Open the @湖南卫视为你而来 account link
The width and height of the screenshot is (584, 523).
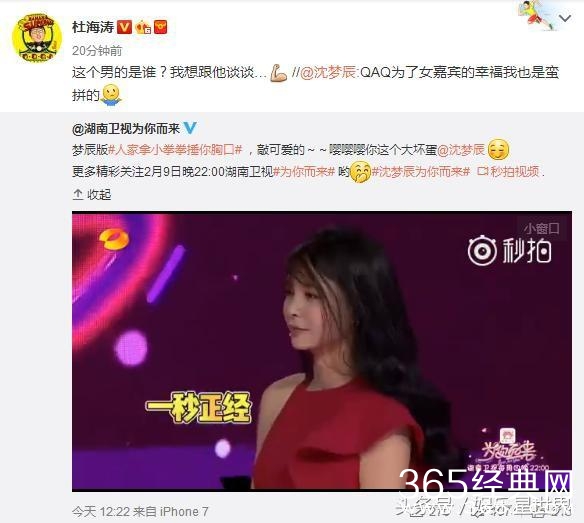pyautogui.click(x=126, y=129)
